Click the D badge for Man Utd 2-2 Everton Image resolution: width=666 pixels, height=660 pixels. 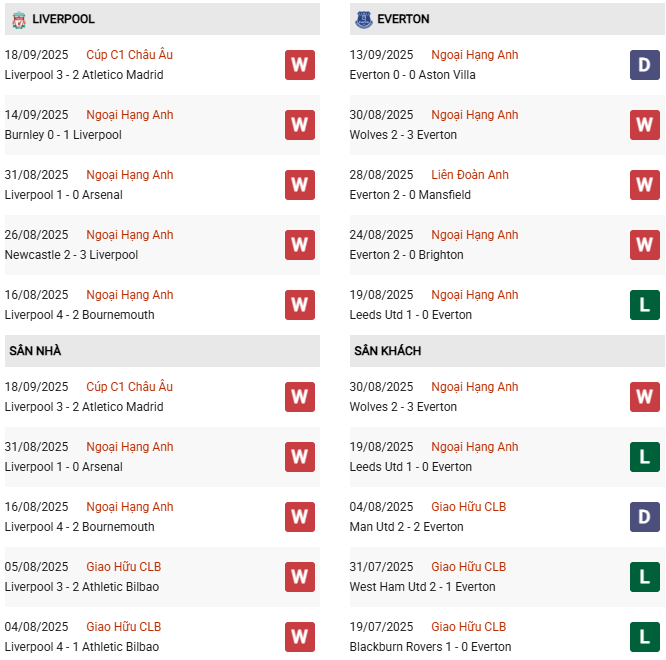click(x=645, y=517)
